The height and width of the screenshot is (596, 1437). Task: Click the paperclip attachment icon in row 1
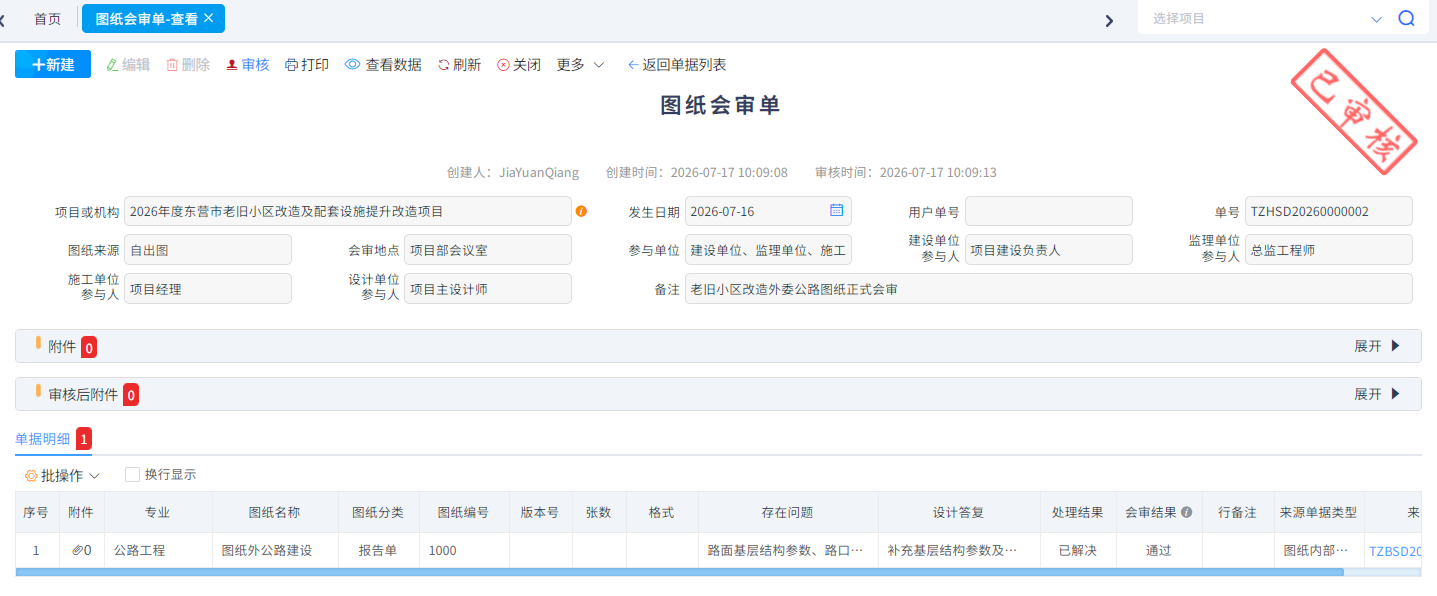[x=78, y=550]
